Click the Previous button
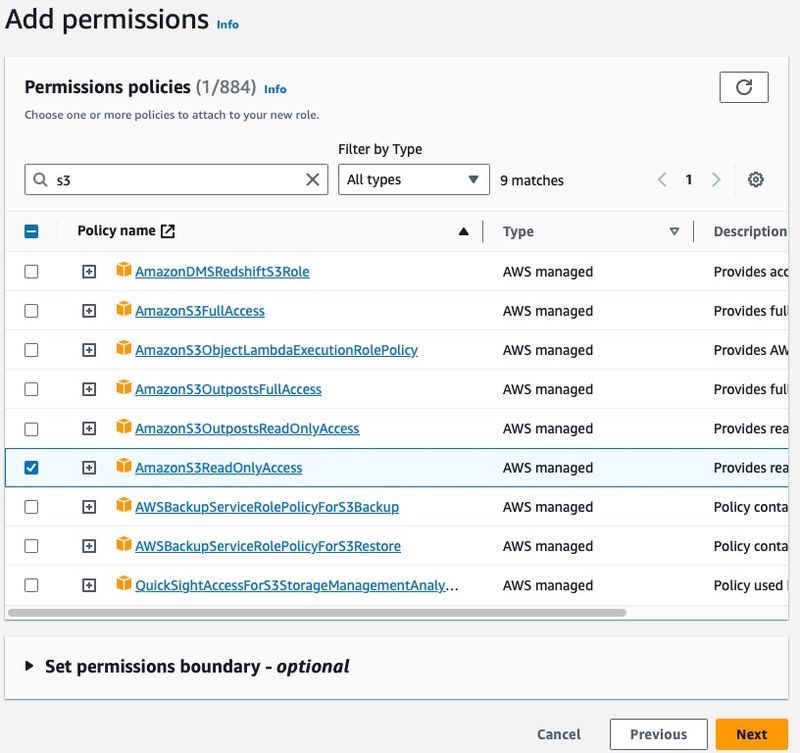The image size is (800, 753). 658,734
